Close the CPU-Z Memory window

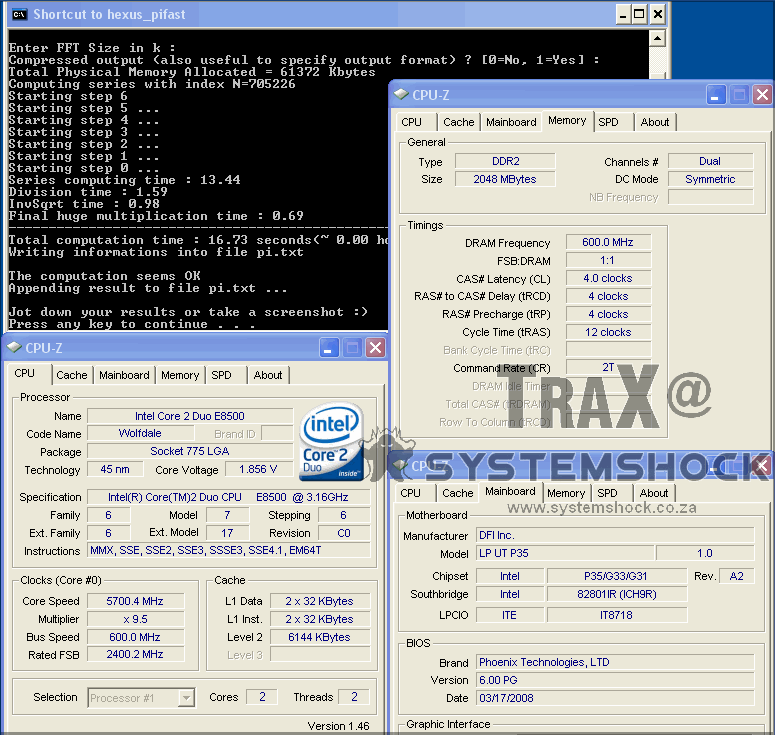762,95
